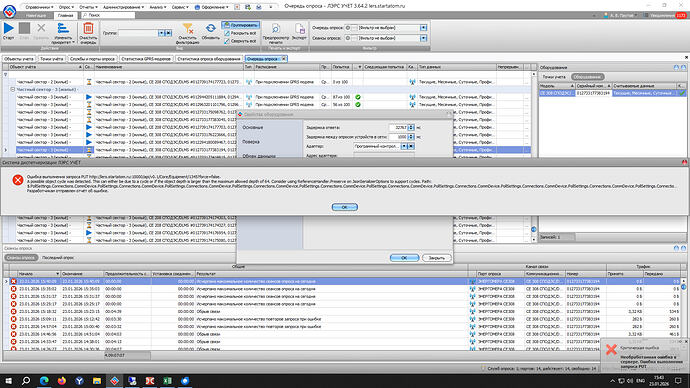Click the Уведомления notifications button

click(x=665, y=15)
